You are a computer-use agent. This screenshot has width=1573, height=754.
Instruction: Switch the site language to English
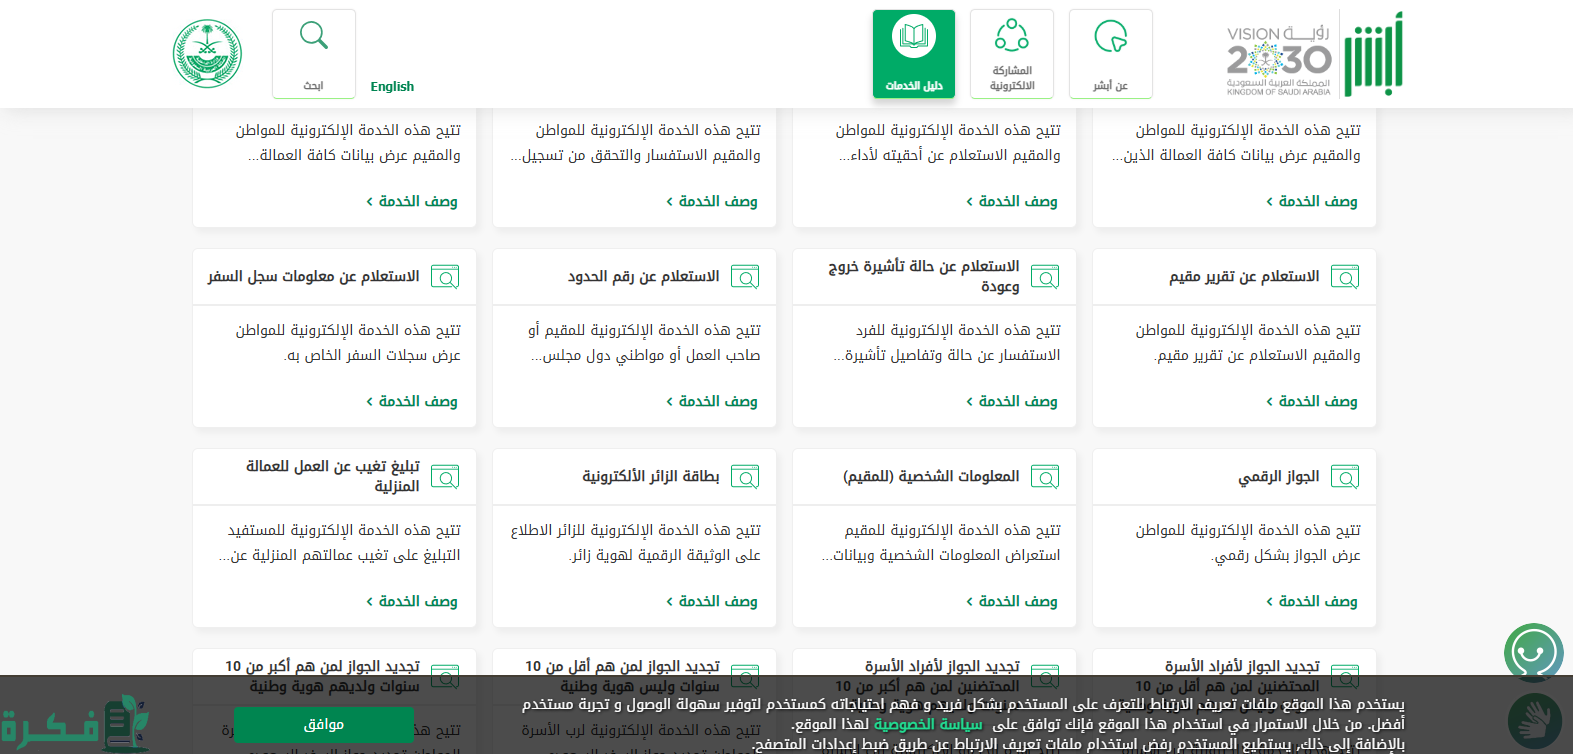(392, 87)
